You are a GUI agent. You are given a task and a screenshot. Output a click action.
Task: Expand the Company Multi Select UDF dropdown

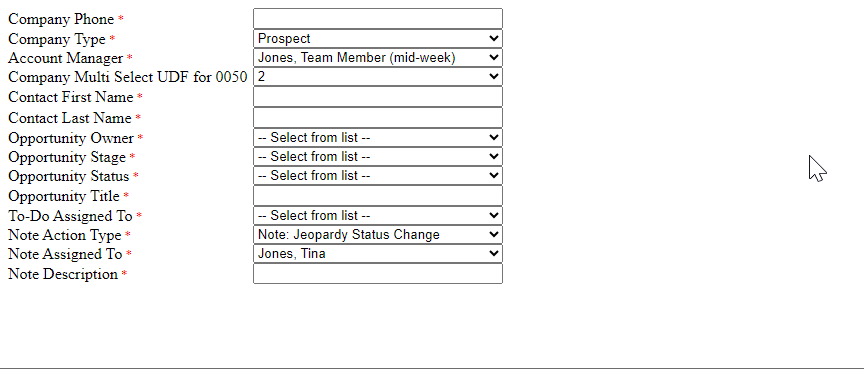[378, 77]
